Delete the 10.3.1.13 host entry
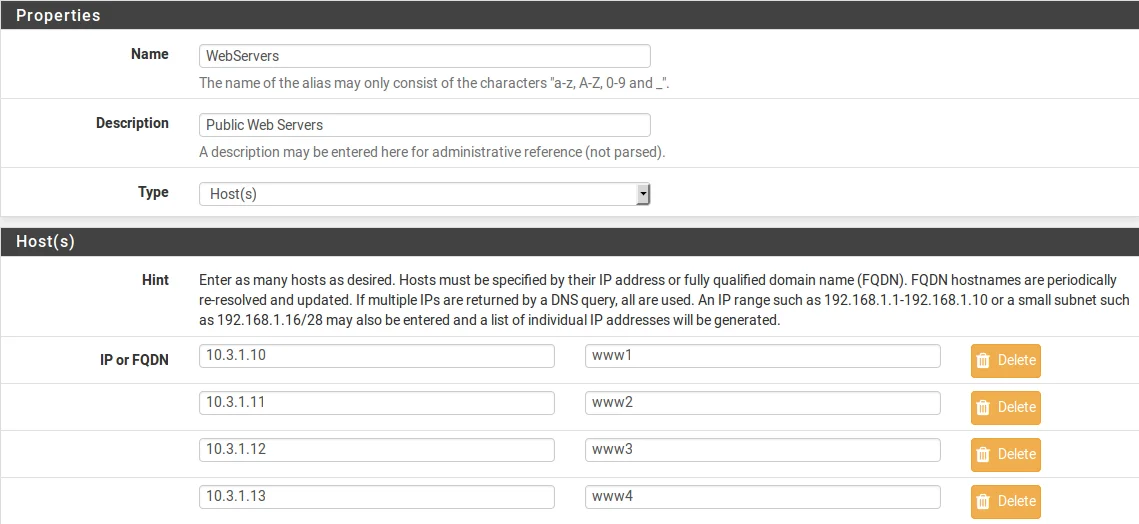Screen dimensions: 1139x524 [1005, 501]
